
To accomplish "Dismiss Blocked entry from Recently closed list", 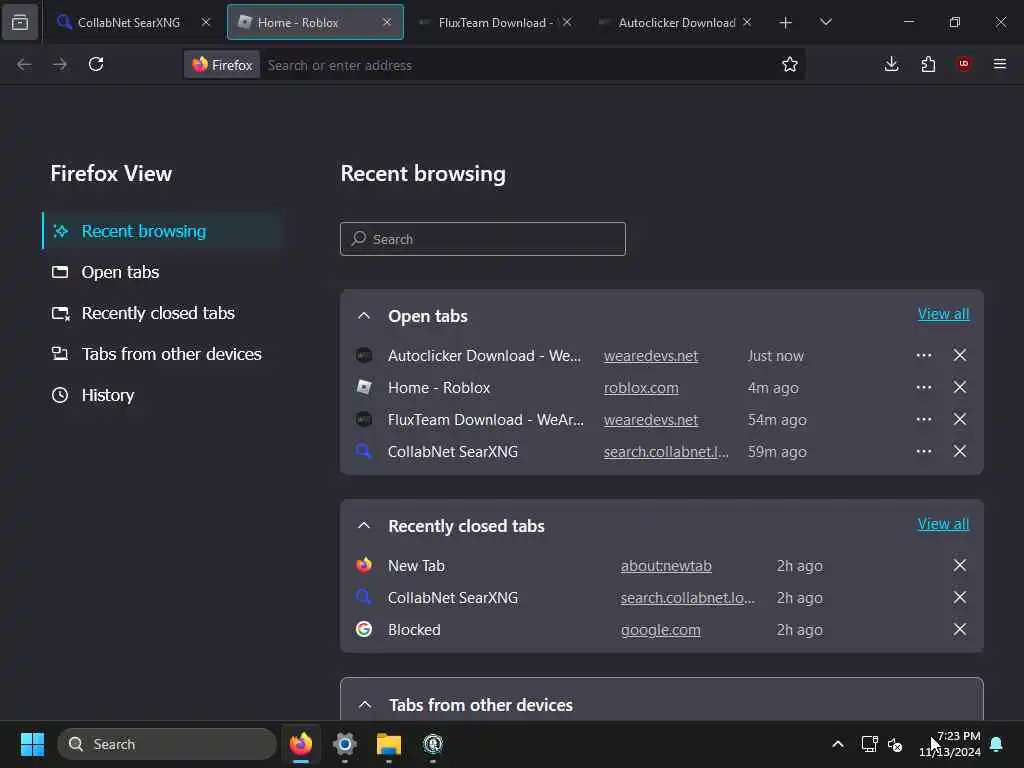I will click(x=959, y=630).
